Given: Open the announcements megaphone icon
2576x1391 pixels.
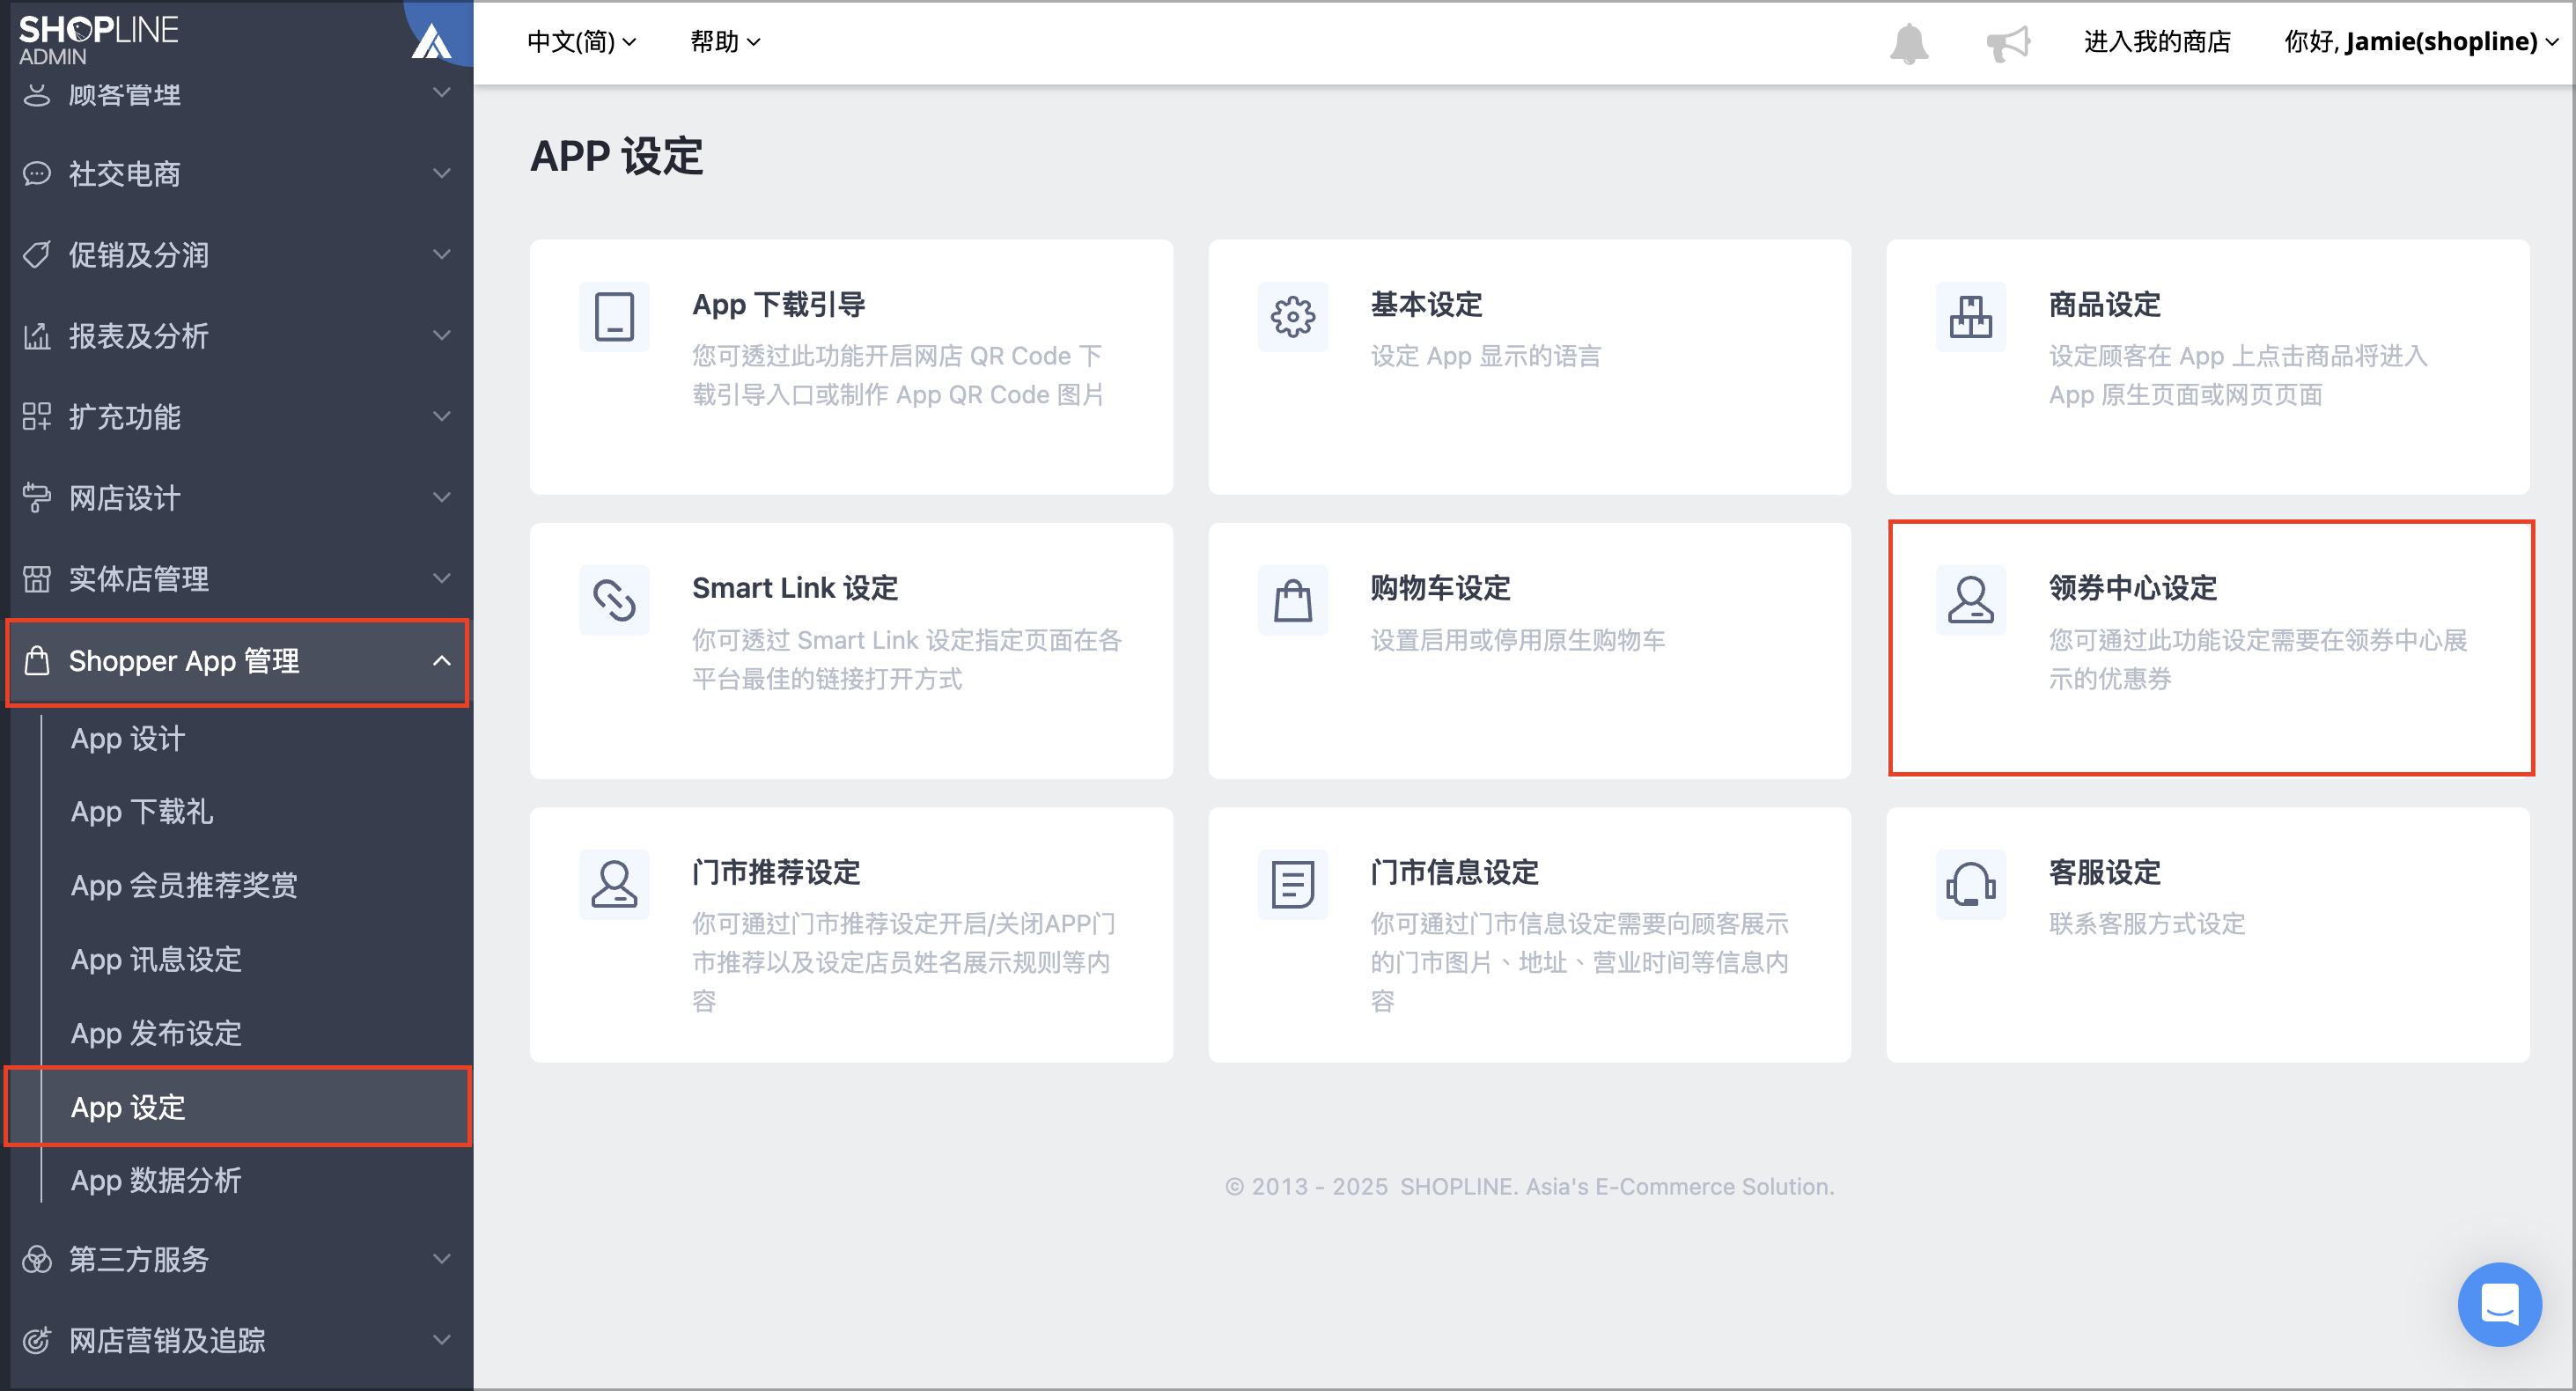Looking at the screenshot, I should [x=2007, y=43].
